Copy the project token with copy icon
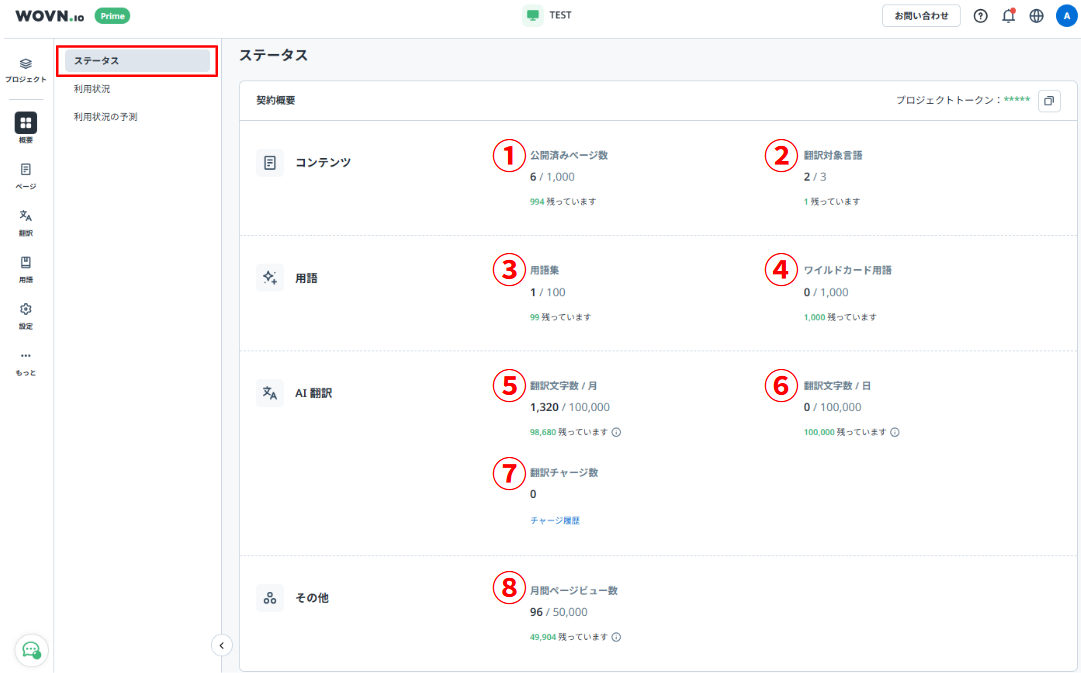The width and height of the screenshot is (1081, 673). [x=1049, y=101]
